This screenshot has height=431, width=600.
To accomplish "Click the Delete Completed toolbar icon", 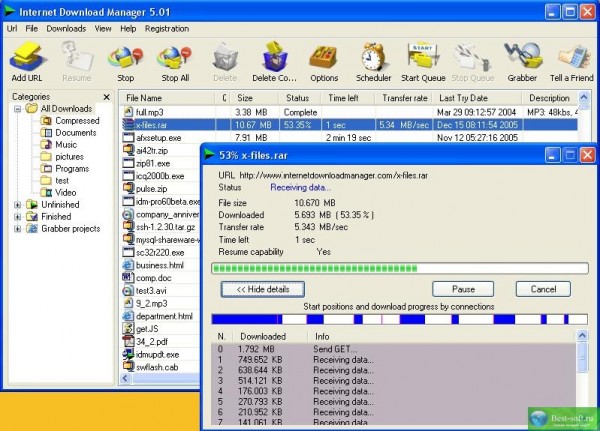I will pyautogui.click(x=273, y=61).
